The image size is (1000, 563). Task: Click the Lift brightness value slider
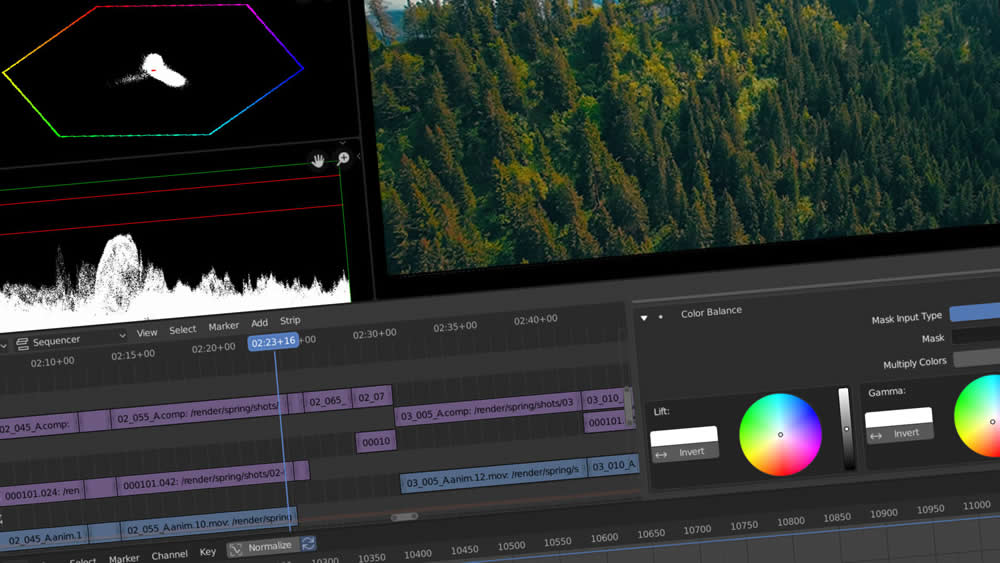(846, 428)
